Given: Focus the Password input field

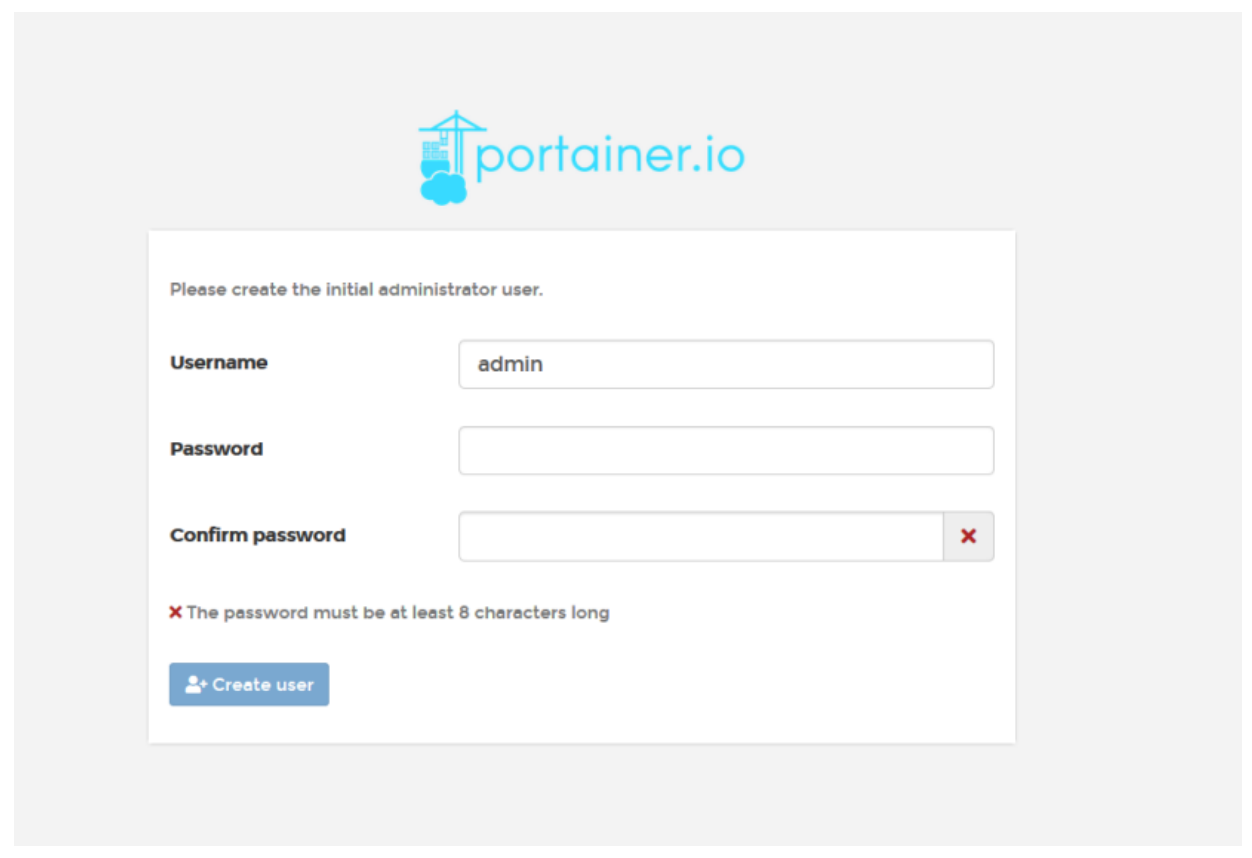Looking at the screenshot, I should [726, 451].
